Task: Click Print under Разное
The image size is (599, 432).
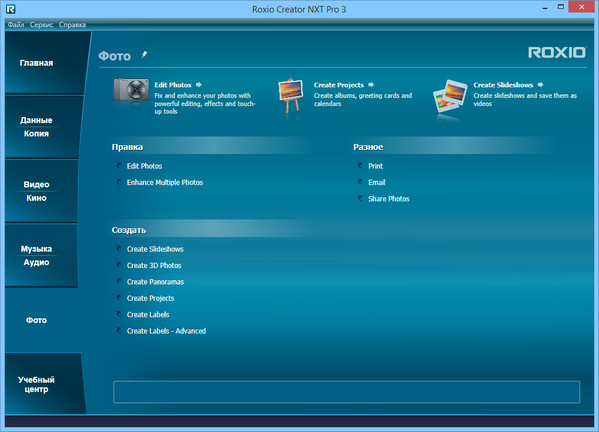Action: (375, 166)
